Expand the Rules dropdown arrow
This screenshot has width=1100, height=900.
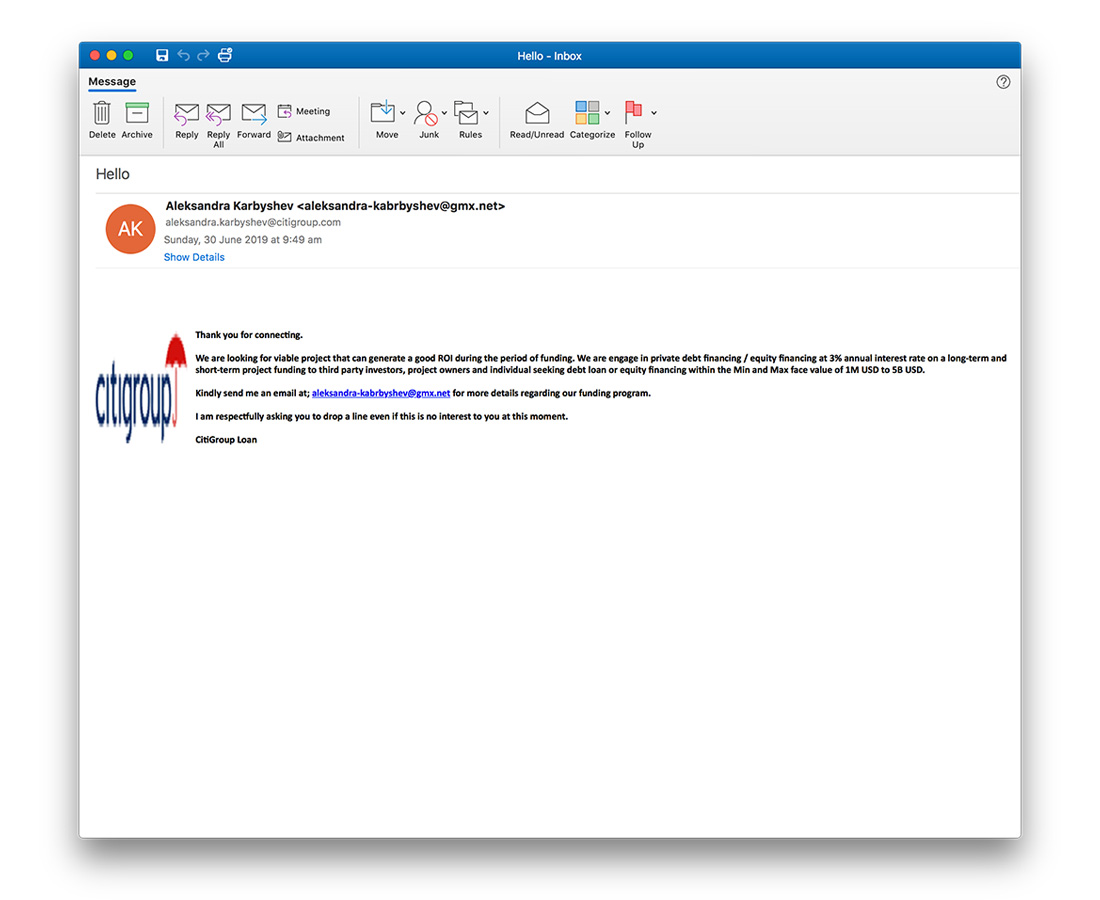point(486,113)
